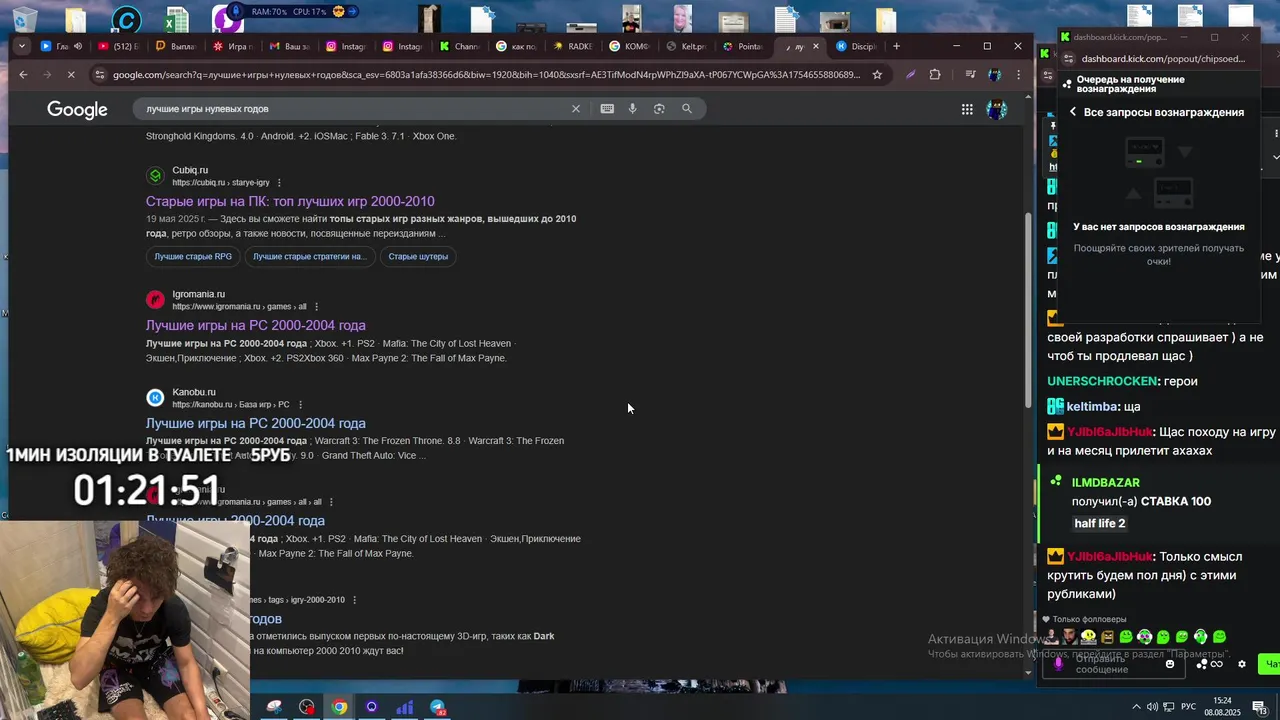The height and width of the screenshot is (720, 1280).
Task: Click the purple feather extension icon
Action: (910, 75)
